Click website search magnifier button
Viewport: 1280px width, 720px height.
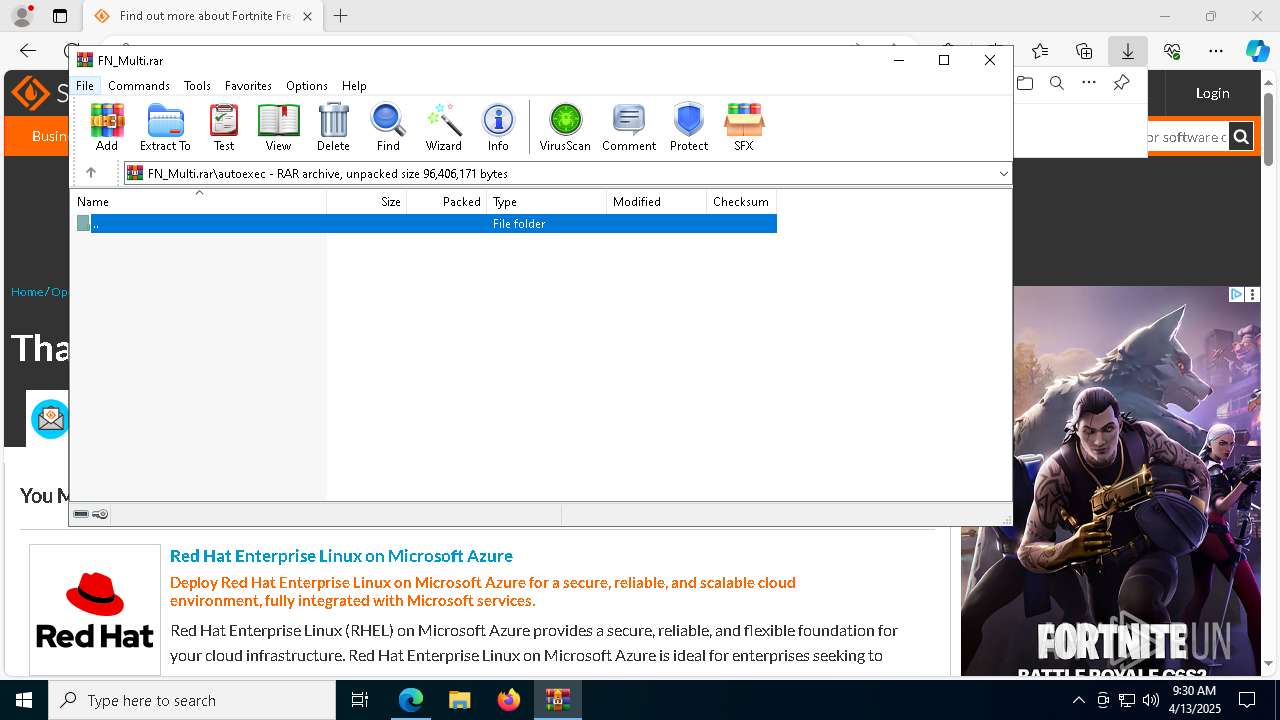(x=1241, y=137)
